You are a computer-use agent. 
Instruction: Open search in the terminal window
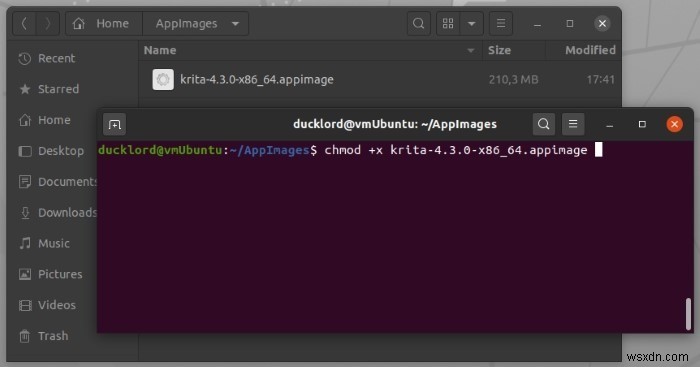click(543, 124)
